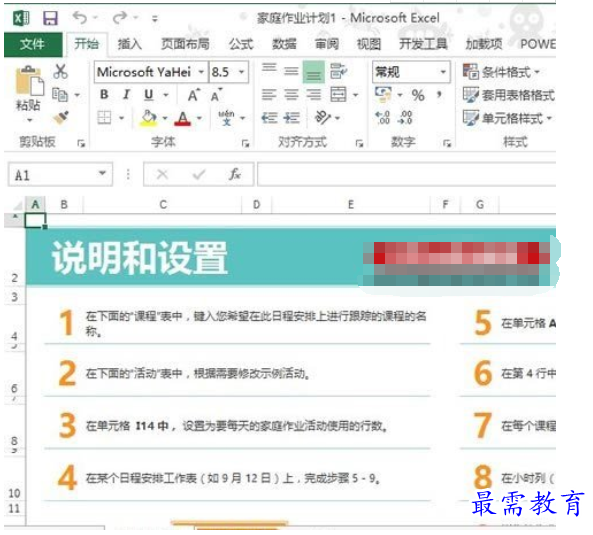Image resolution: width=593 pixels, height=535 pixels.
Task: Toggle bold formatting
Action: coord(104,95)
